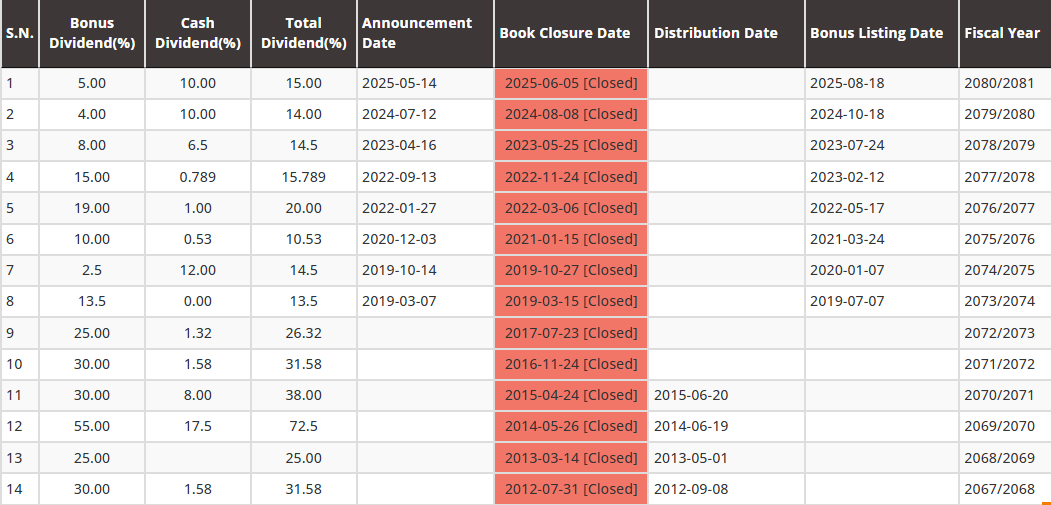Click the Announcement Date header
Image resolution: width=1051 pixels, height=505 pixels.
click(x=417, y=33)
